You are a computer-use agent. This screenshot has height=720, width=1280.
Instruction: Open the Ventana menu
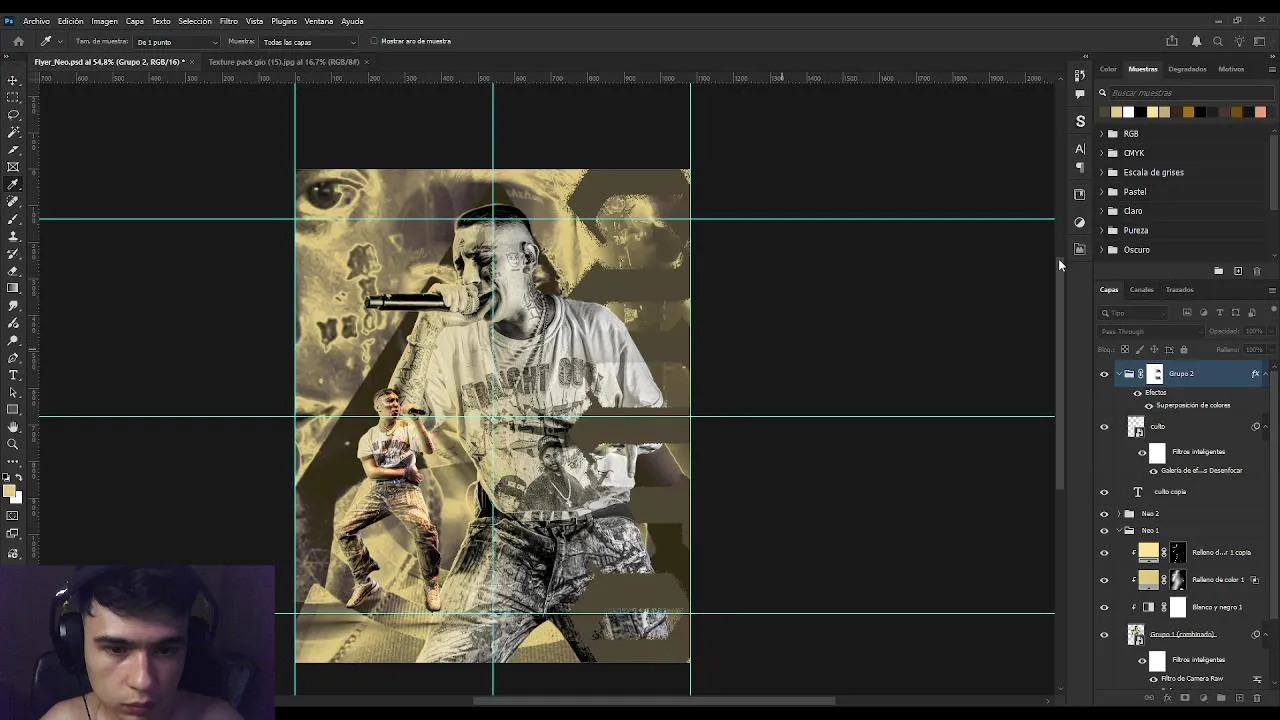318,21
